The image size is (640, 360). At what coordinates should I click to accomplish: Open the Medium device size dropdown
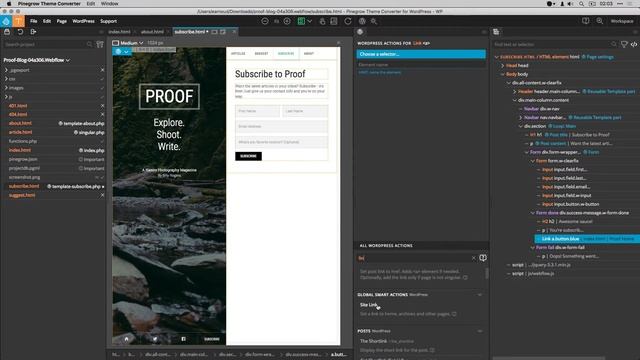(x=128, y=43)
